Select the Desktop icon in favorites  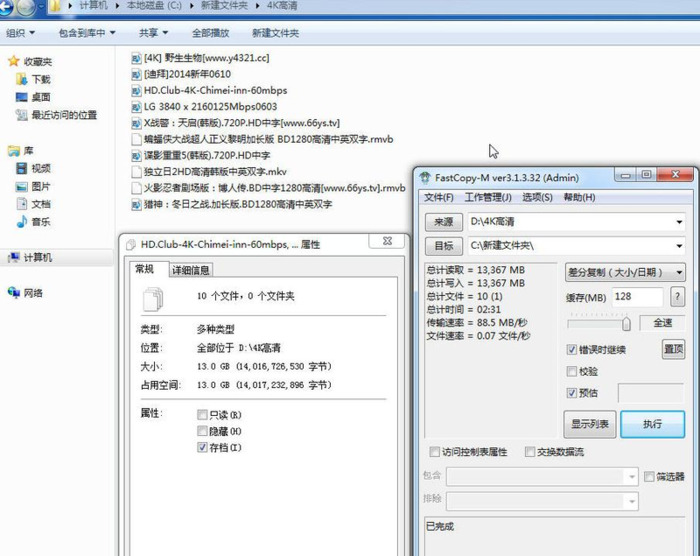[x=21, y=97]
